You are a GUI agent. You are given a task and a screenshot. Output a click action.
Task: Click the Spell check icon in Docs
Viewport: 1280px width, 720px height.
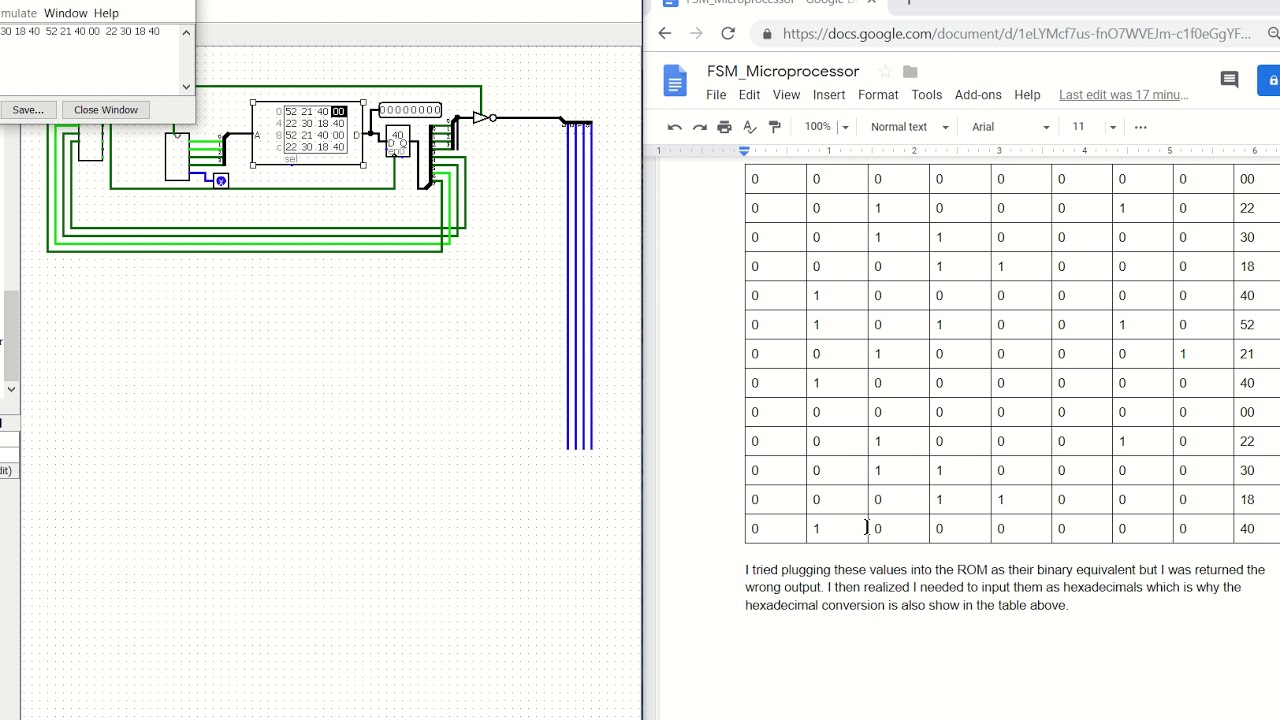tap(750, 127)
